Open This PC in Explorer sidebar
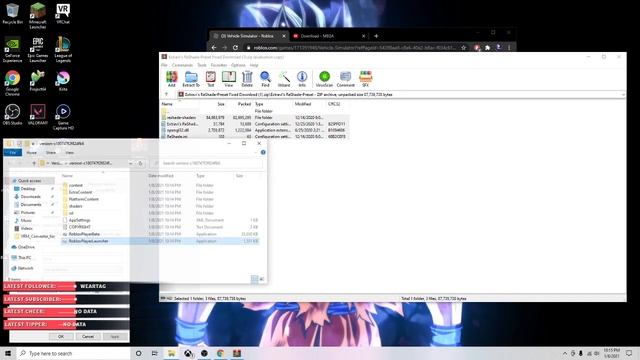This screenshot has height=360, width=640. click(x=24, y=258)
